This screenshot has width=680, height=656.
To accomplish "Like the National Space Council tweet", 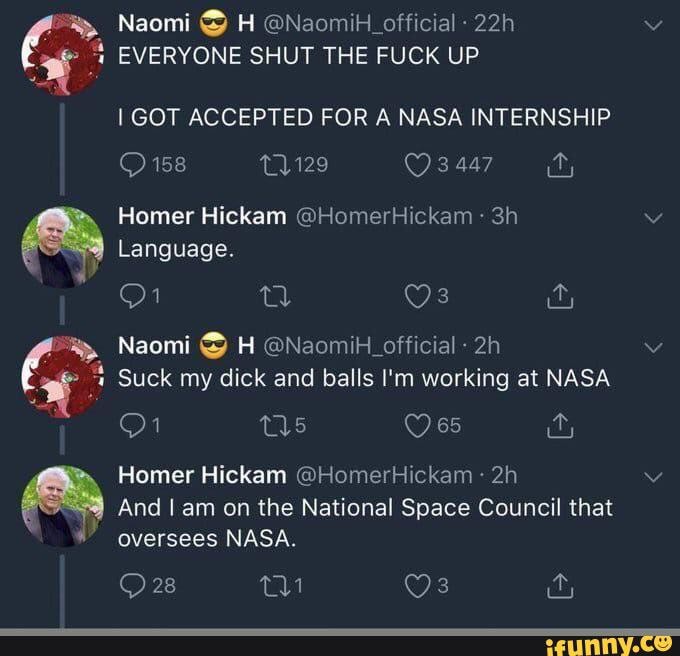I will [x=418, y=586].
